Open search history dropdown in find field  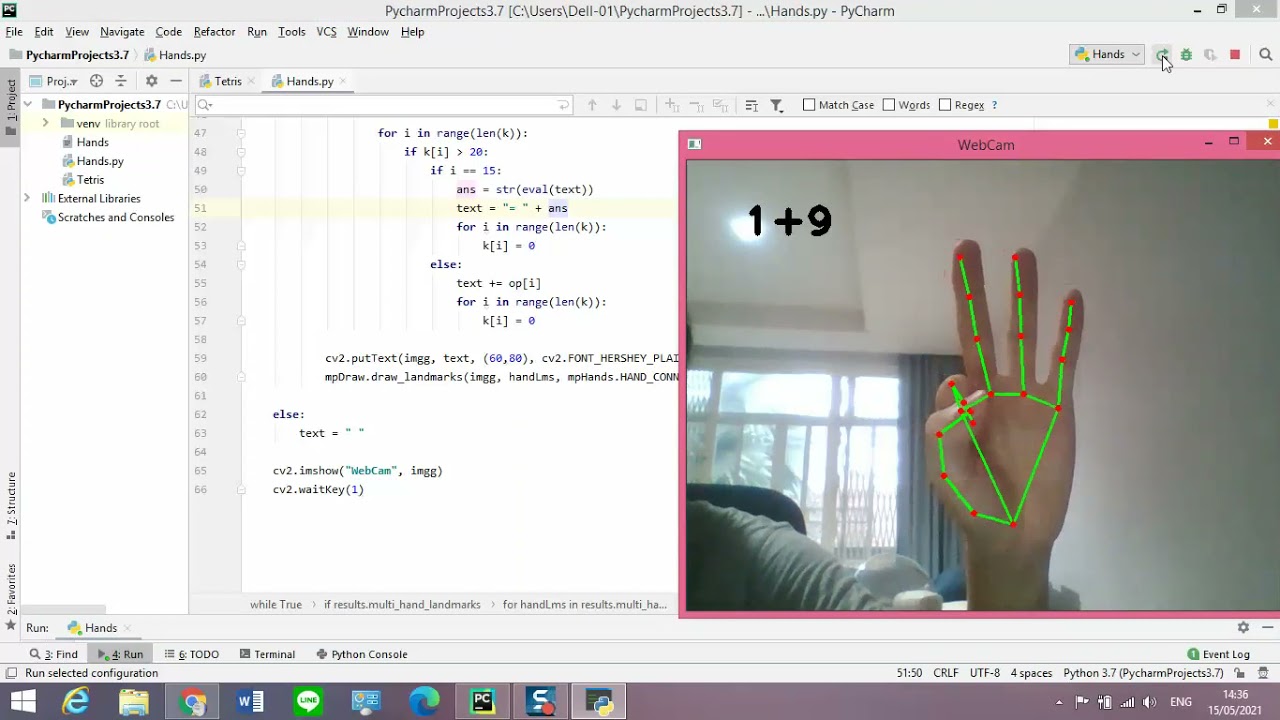tap(205, 105)
